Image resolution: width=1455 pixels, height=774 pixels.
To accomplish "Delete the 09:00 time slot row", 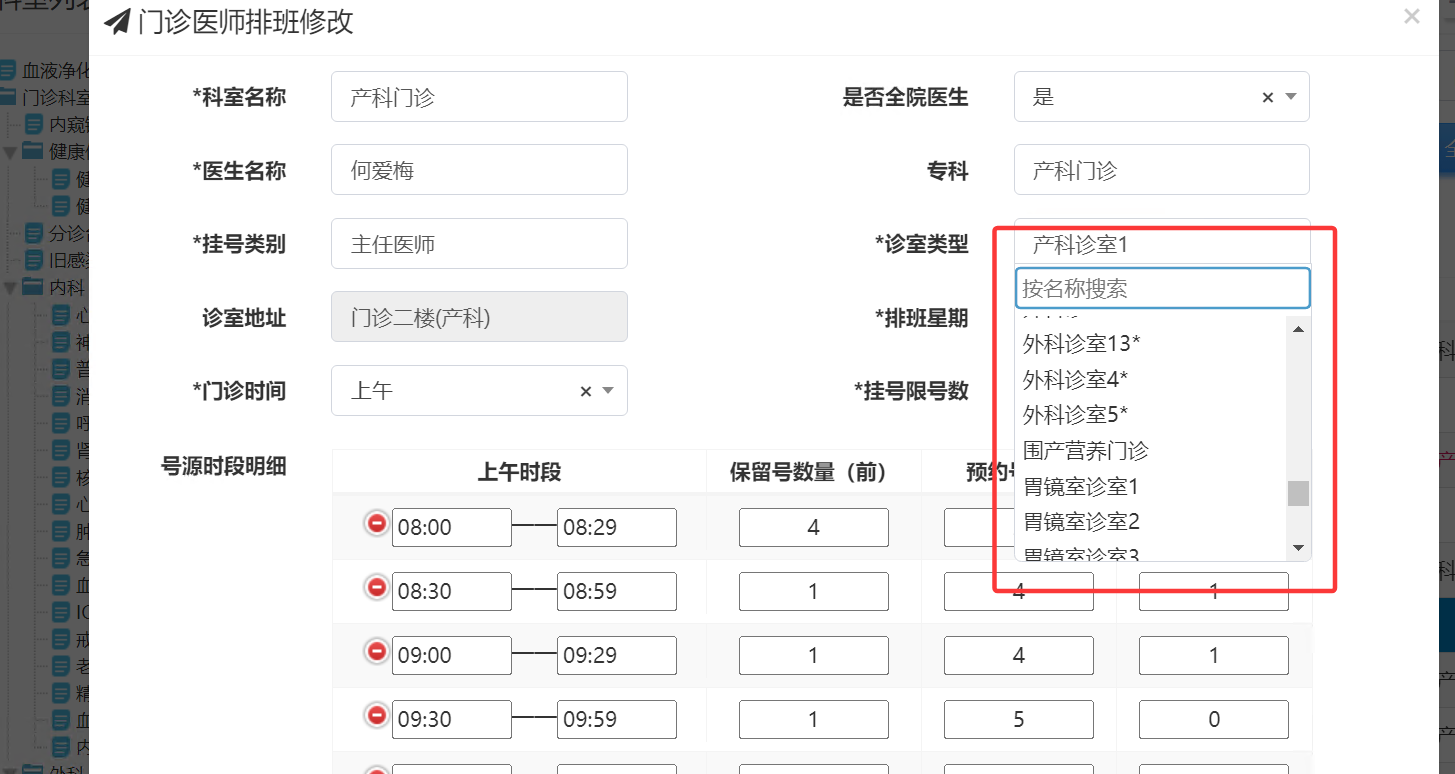I will [x=377, y=651].
